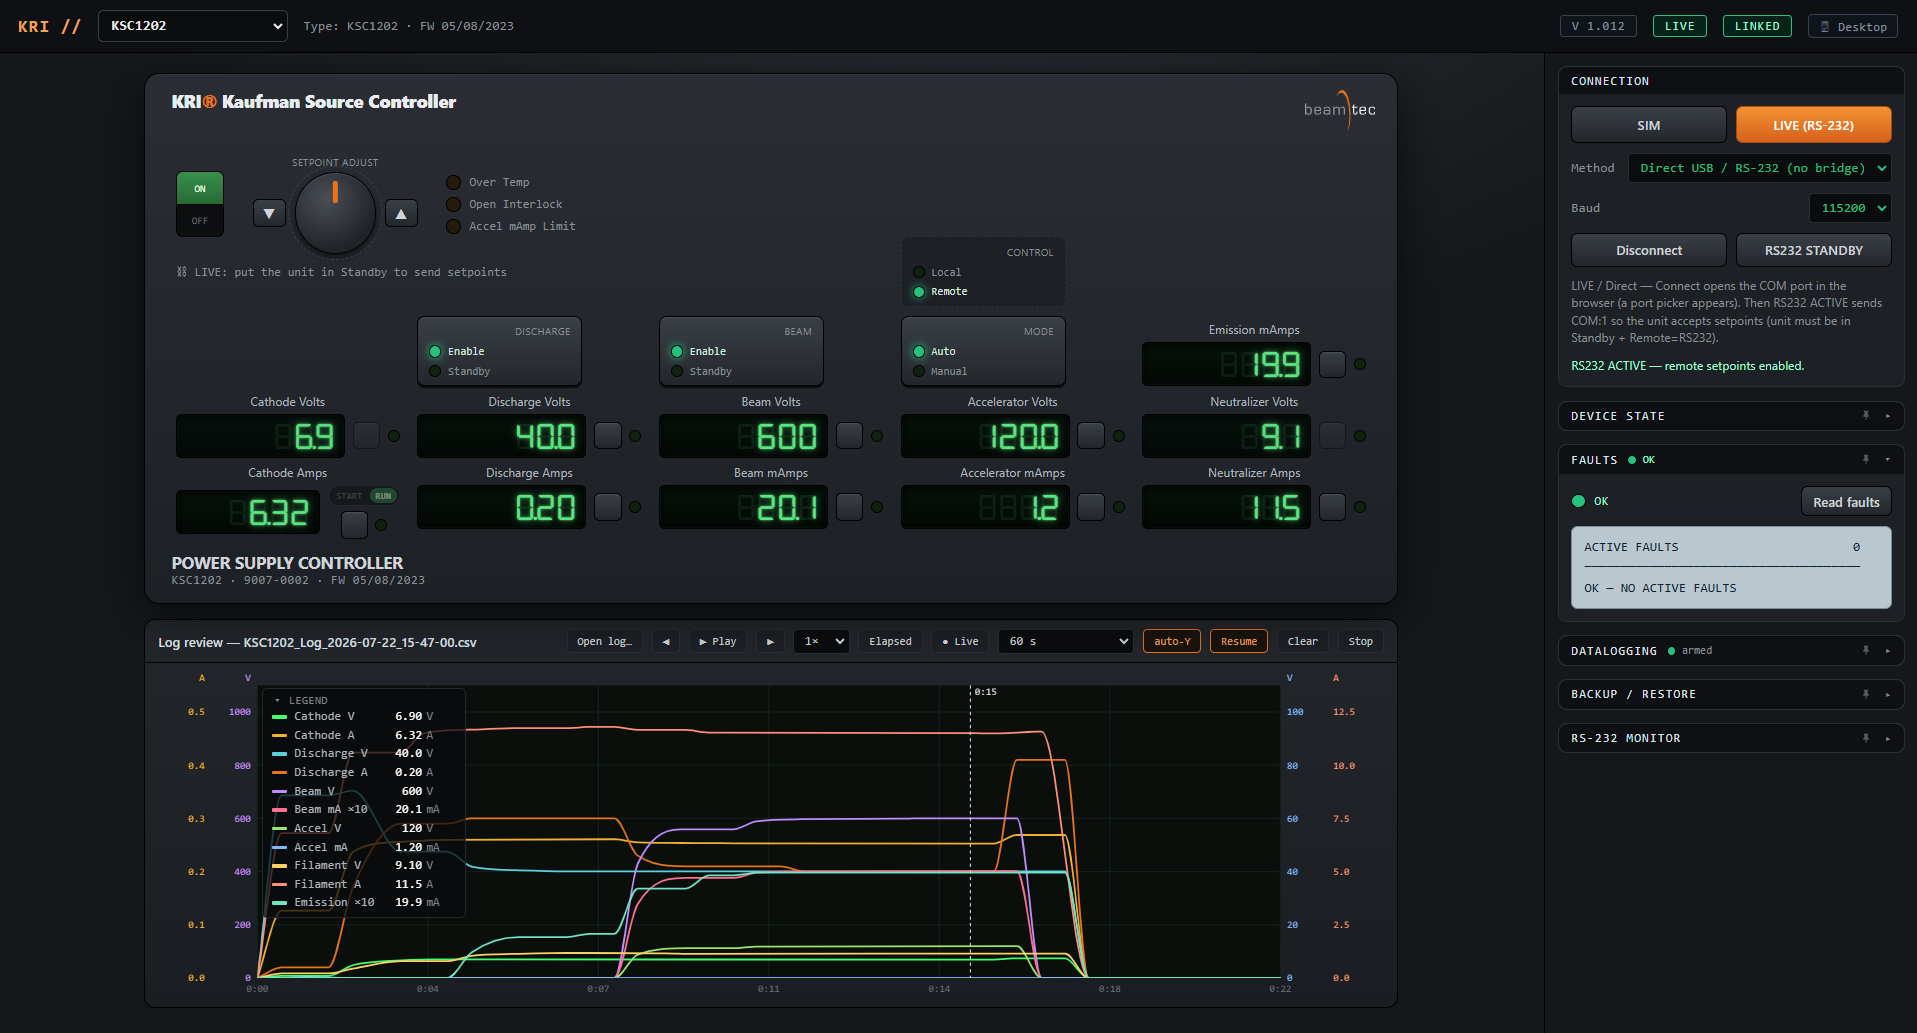The width and height of the screenshot is (1917, 1033).
Task: Select the Discharge Amps setpoint button
Action: tap(608, 507)
